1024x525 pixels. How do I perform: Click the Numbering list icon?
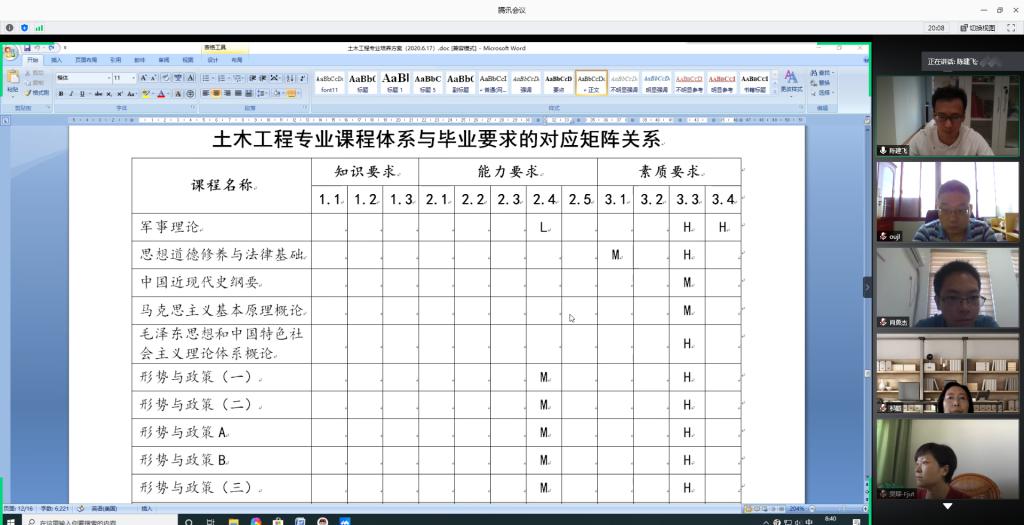tap(222, 77)
